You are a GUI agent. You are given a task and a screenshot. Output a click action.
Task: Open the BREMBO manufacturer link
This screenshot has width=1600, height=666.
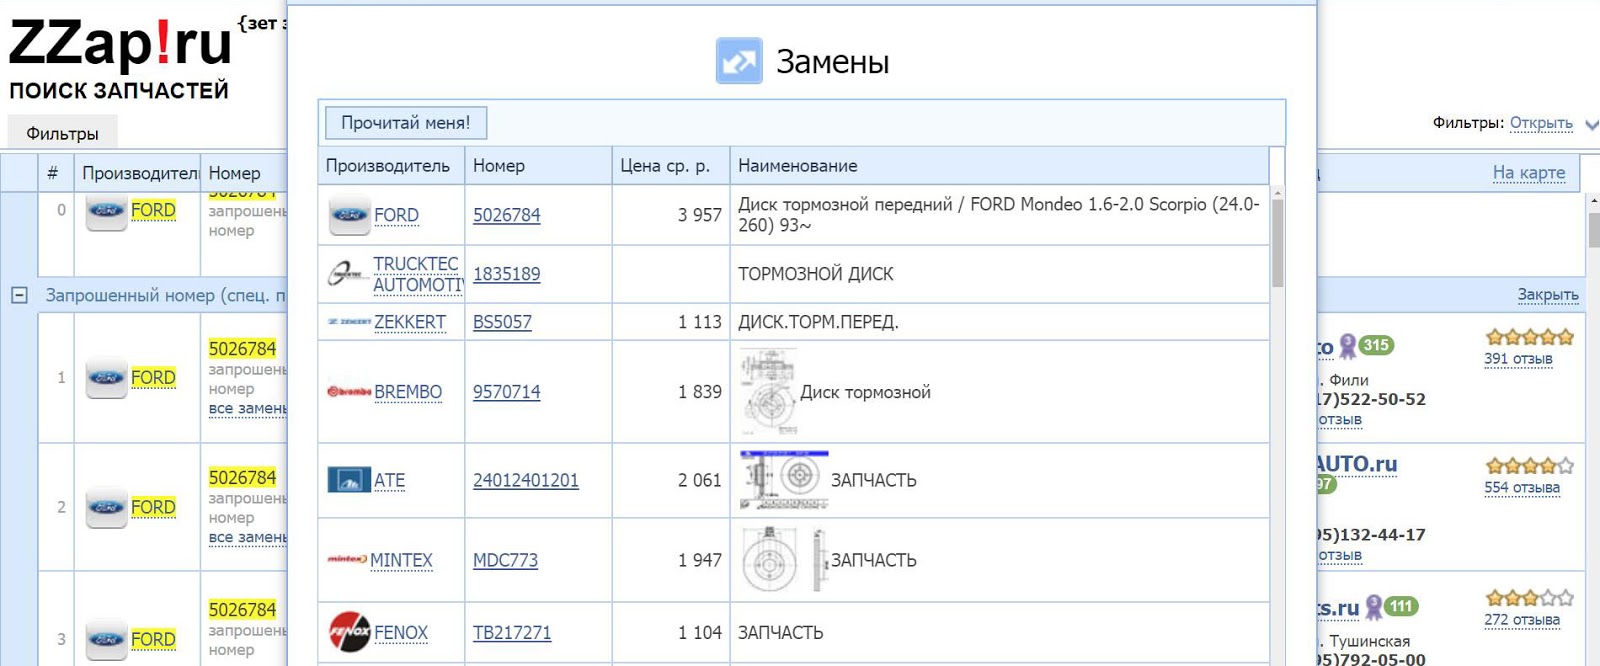point(408,392)
